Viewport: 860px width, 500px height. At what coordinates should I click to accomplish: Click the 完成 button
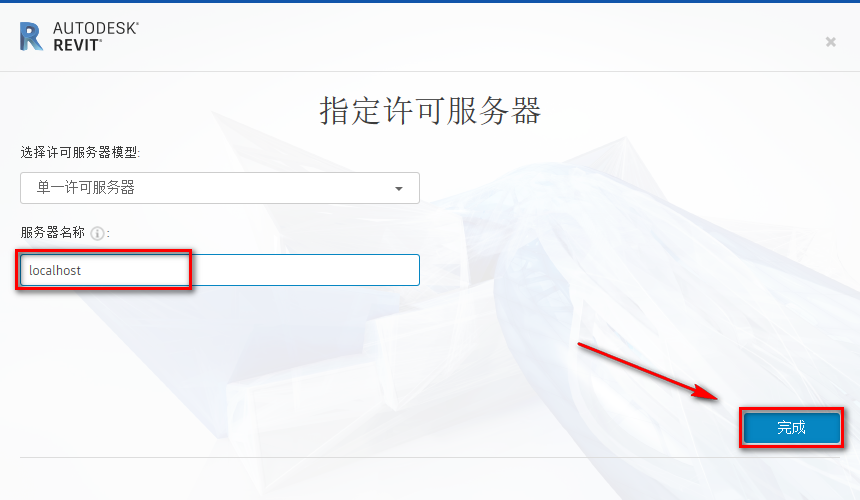(791, 428)
